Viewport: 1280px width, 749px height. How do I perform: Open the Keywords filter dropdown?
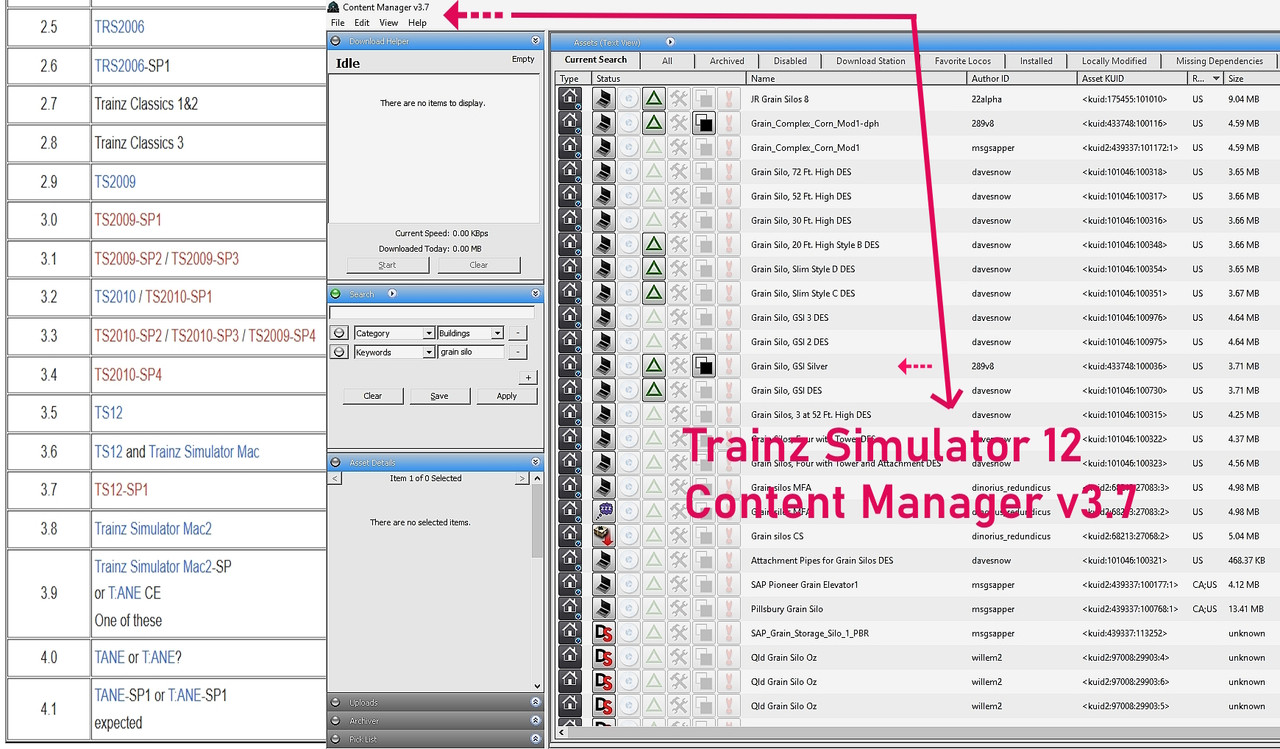tap(428, 352)
